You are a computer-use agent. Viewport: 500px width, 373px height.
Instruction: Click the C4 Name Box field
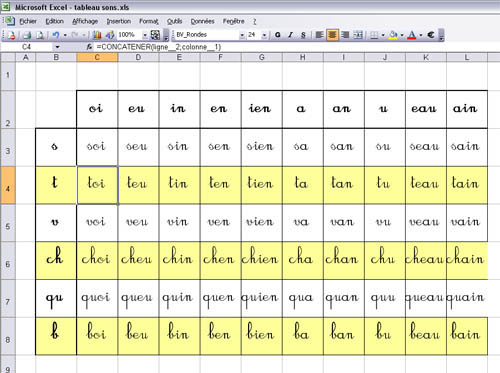tap(27, 47)
